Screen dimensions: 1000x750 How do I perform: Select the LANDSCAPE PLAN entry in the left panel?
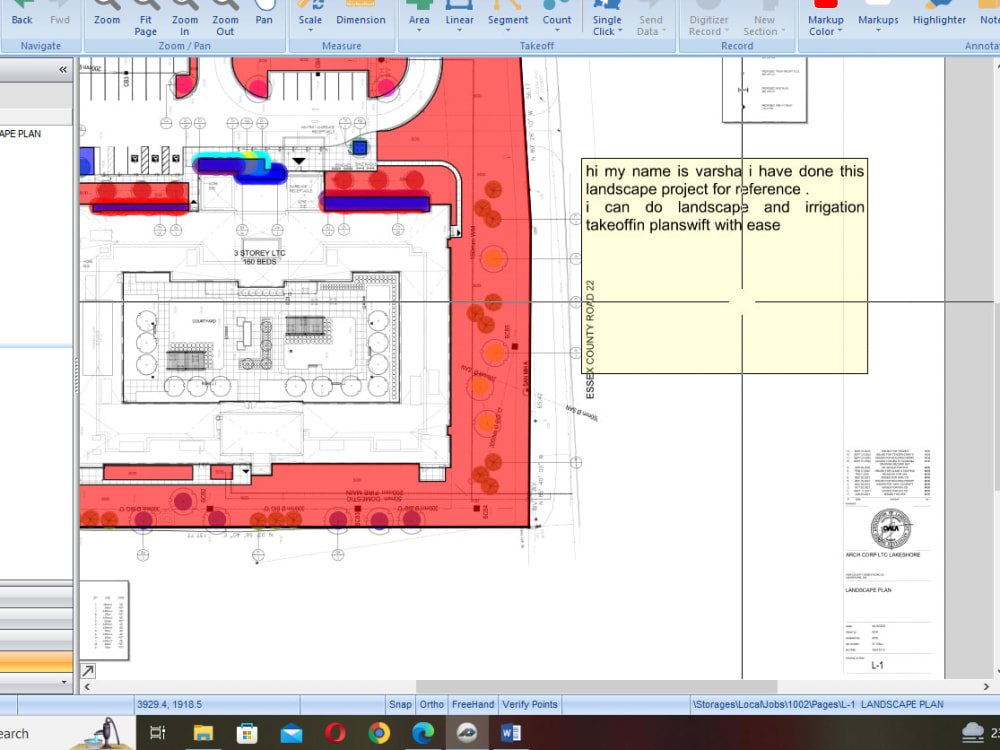pos(20,133)
